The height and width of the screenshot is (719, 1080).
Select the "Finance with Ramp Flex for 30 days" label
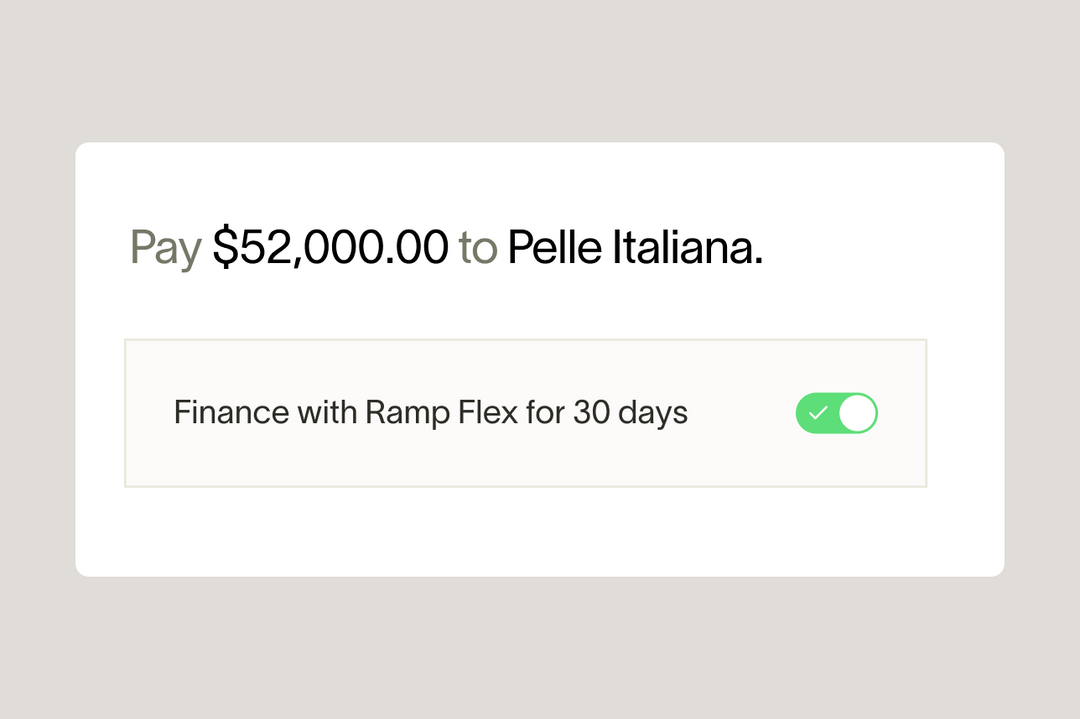(x=430, y=412)
